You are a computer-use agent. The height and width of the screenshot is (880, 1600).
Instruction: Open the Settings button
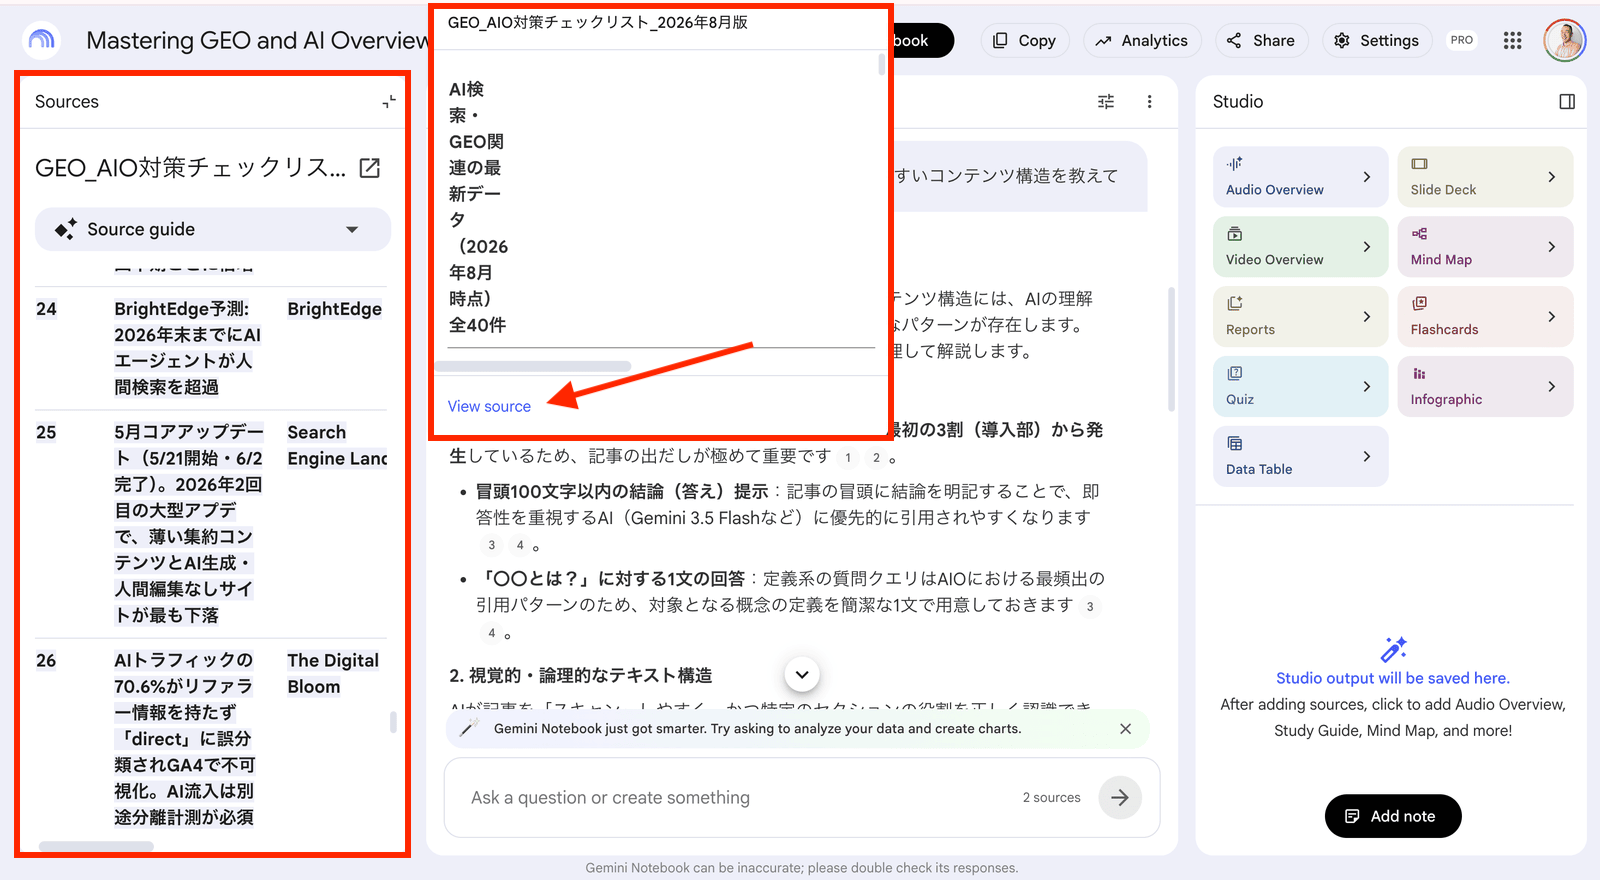tap(1377, 40)
